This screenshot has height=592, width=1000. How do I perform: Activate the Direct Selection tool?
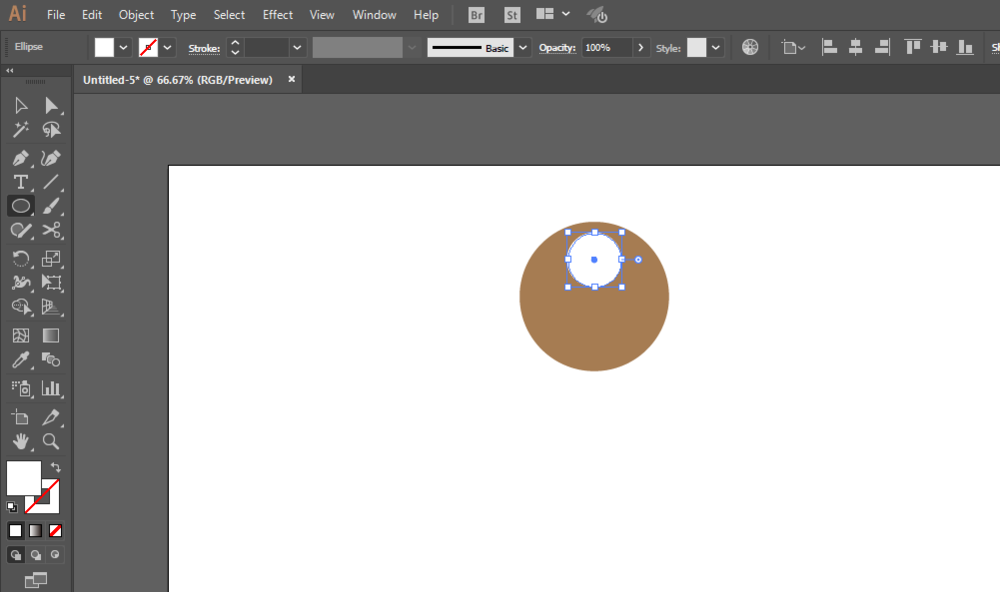51,105
